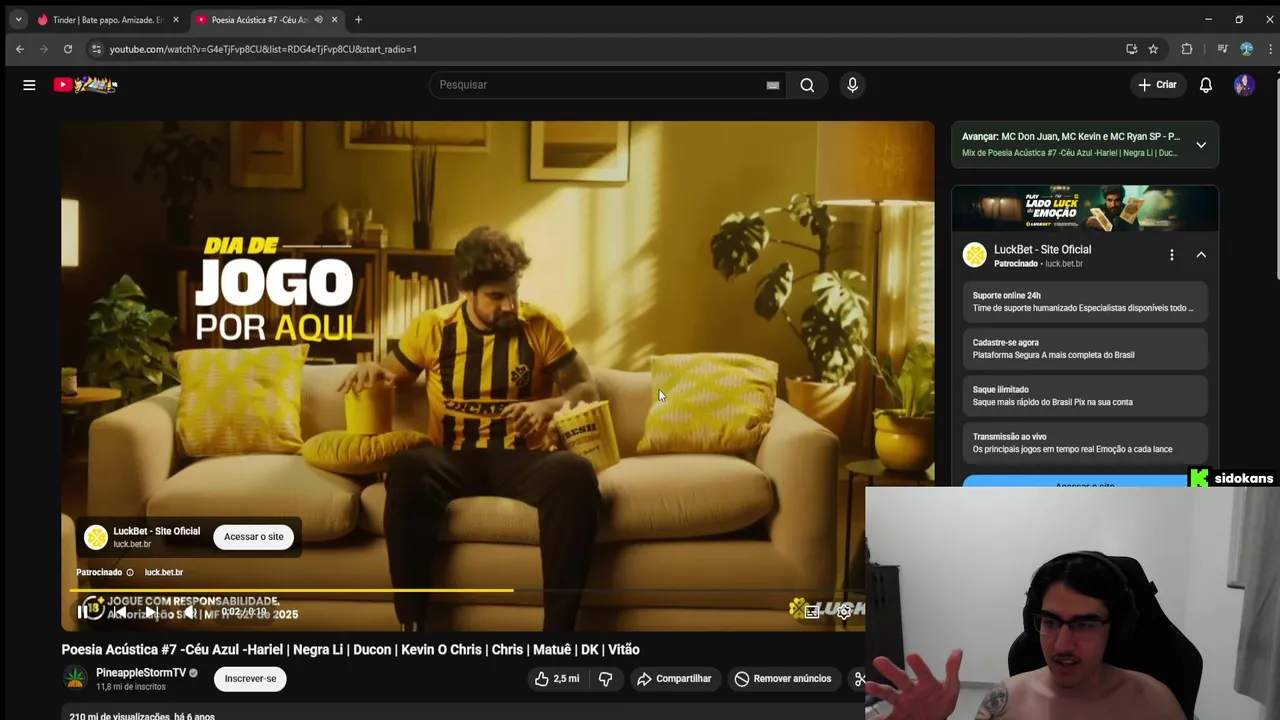The width and height of the screenshot is (1280, 720).
Task: Click Acessar o site ad button
Action: coord(254,537)
